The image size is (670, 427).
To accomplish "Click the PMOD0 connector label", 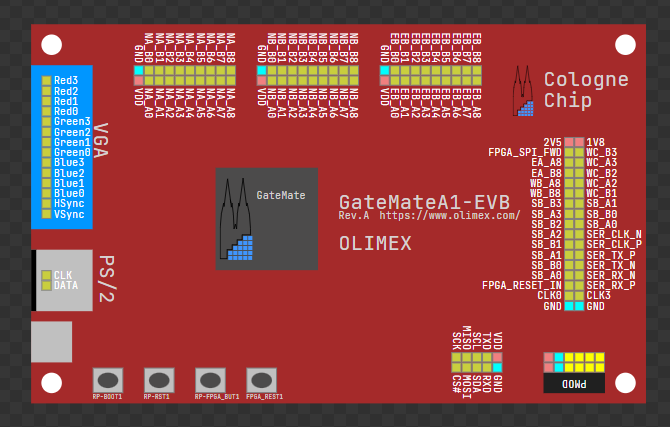I will coord(574,383).
